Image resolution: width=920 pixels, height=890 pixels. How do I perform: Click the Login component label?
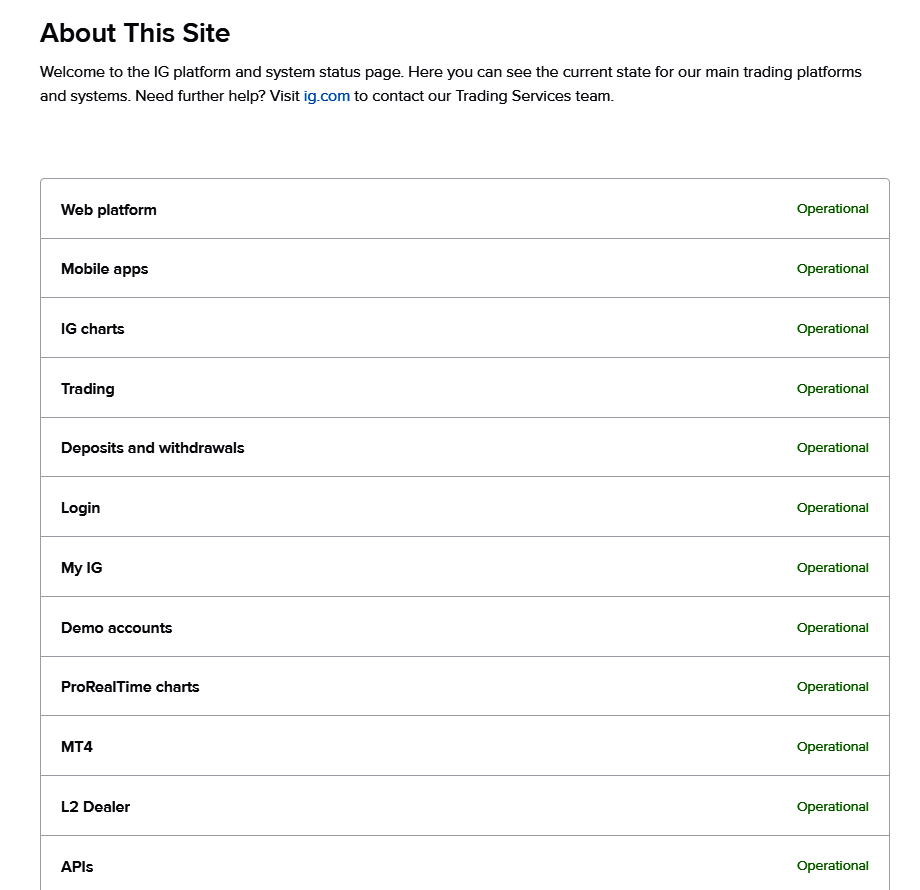point(80,508)
